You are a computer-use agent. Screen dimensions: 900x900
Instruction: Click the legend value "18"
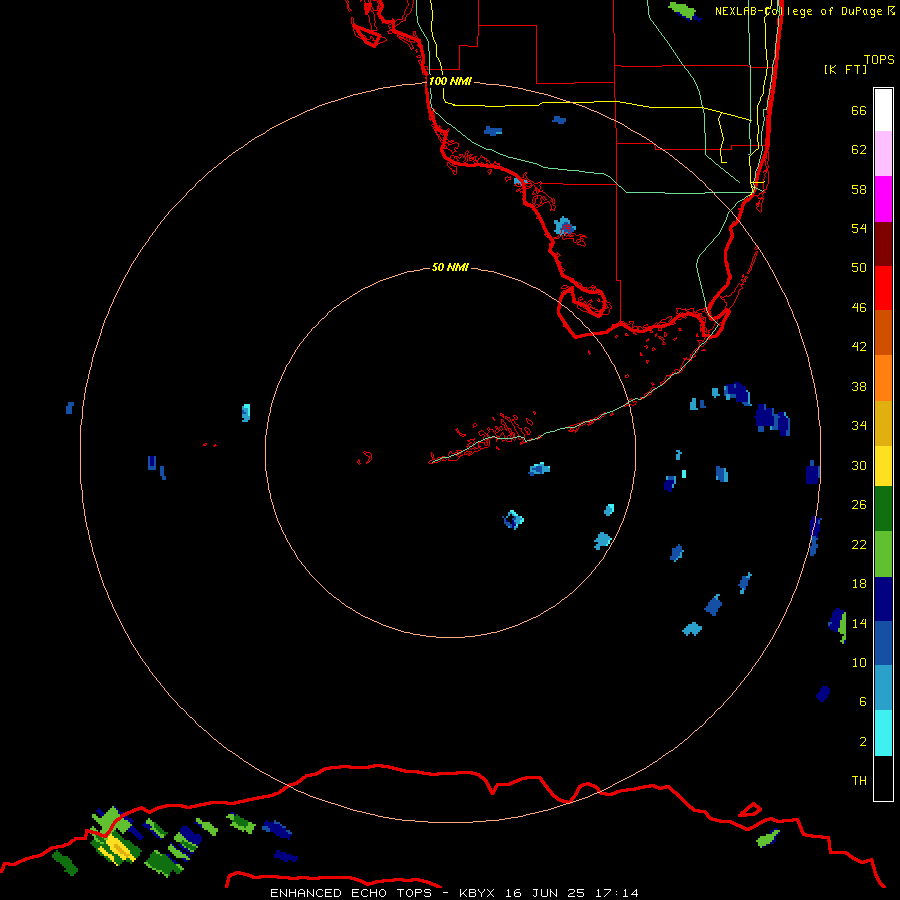(859, 584)
